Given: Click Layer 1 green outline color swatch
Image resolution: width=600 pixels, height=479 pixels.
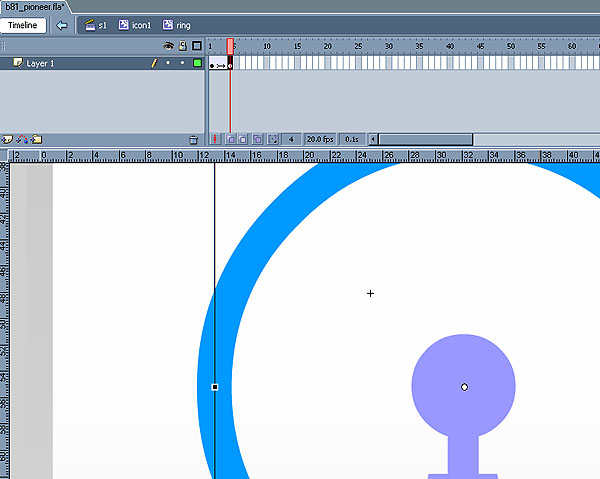Looking at the screenshot, I should [x=197, y=63].
